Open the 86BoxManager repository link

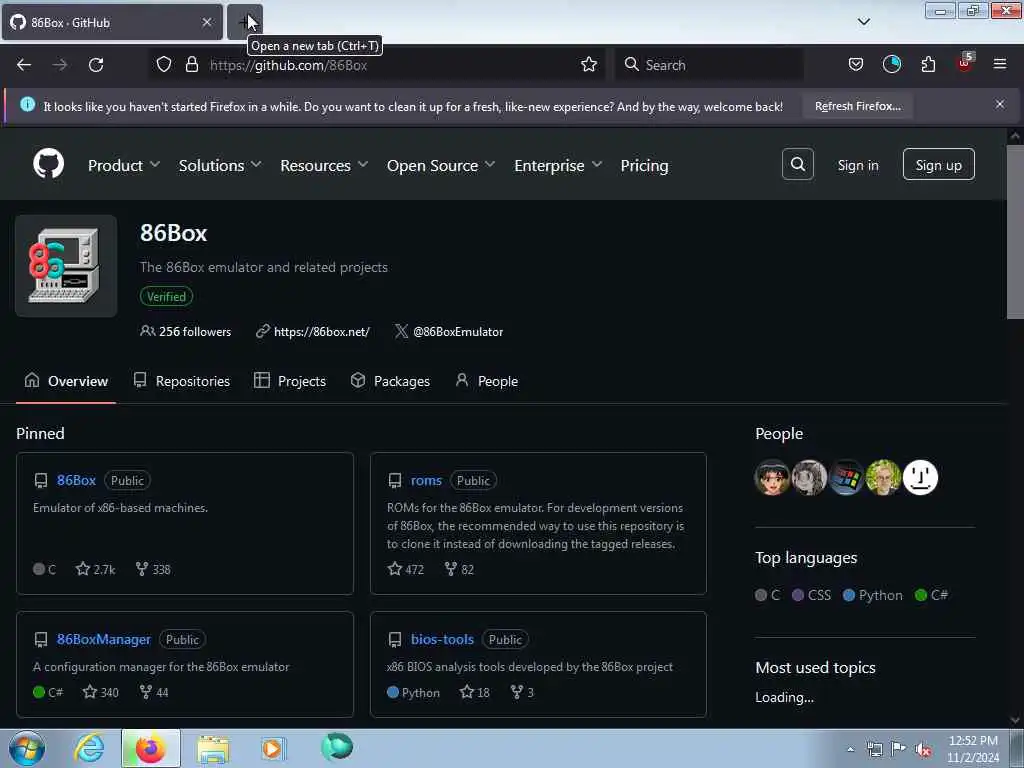(x=104, y=639)
